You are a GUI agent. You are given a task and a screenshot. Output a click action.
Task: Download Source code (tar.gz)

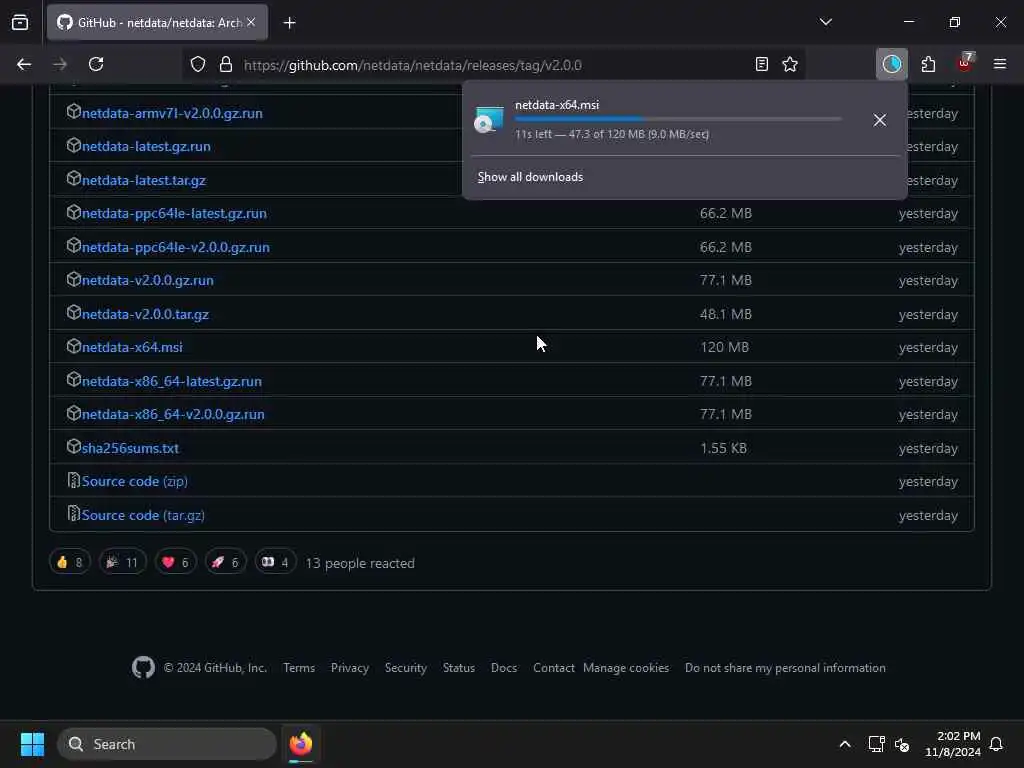tap(143, 515)
